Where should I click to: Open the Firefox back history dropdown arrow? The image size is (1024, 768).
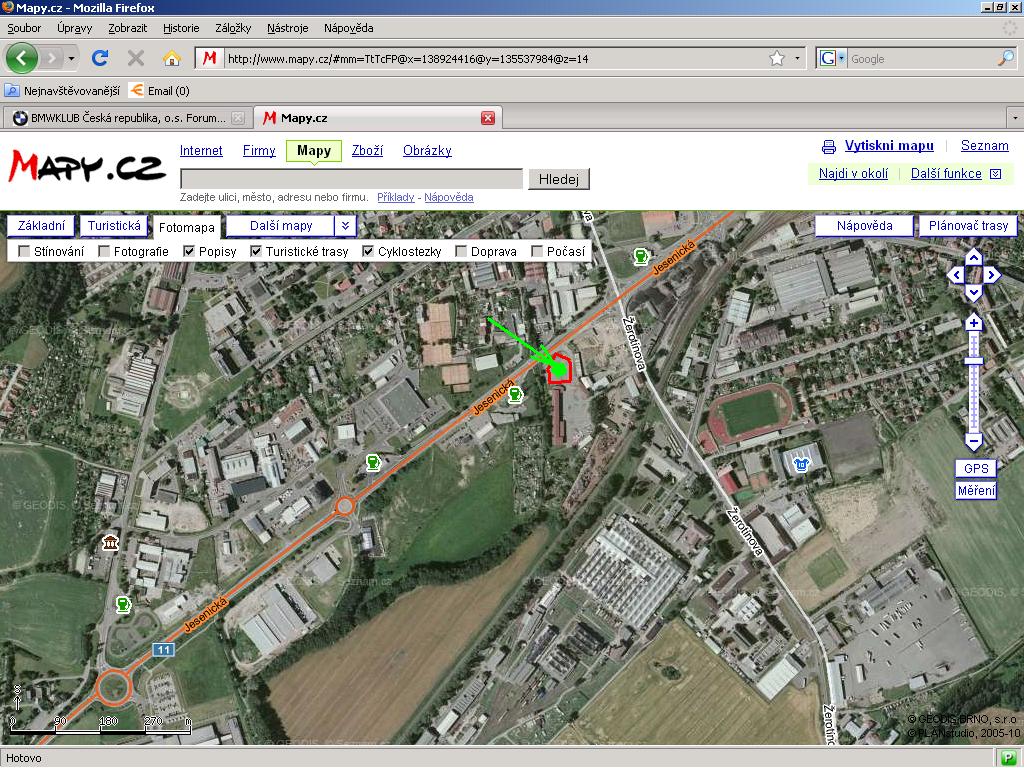click(x=71, y=58)
